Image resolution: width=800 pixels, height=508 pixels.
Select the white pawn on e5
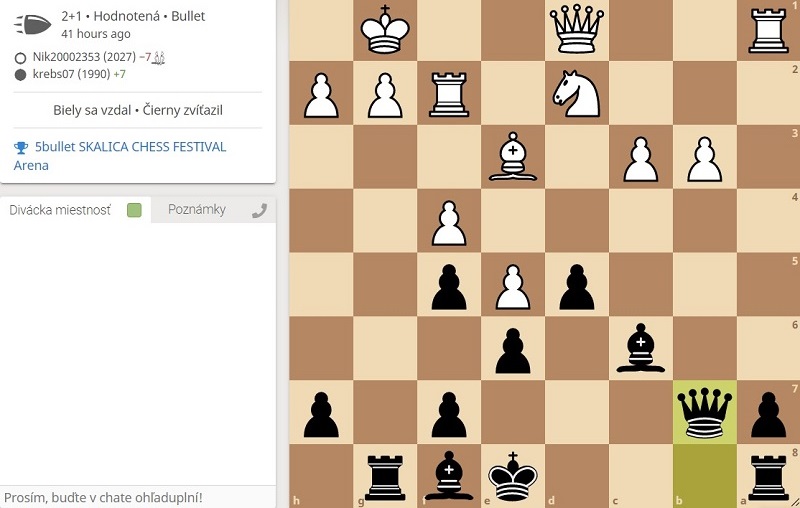pyautogui.click(x=513, y=285)
